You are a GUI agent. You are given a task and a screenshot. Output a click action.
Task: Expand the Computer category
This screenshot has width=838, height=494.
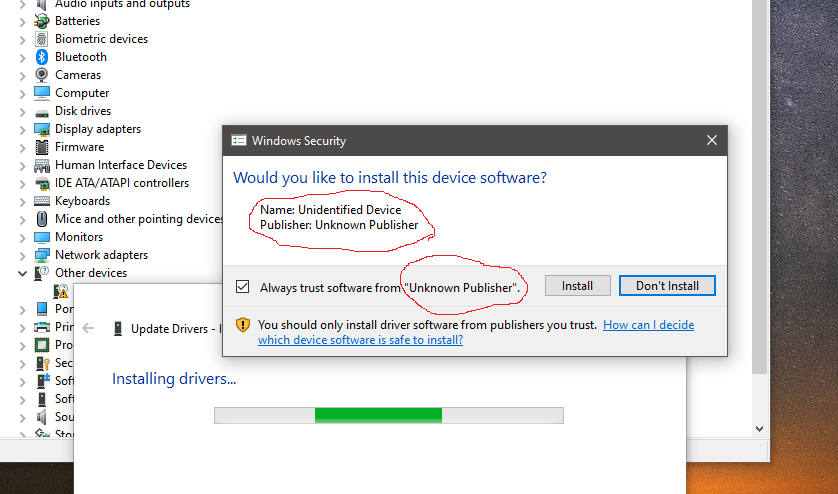[x=22, y=94]
